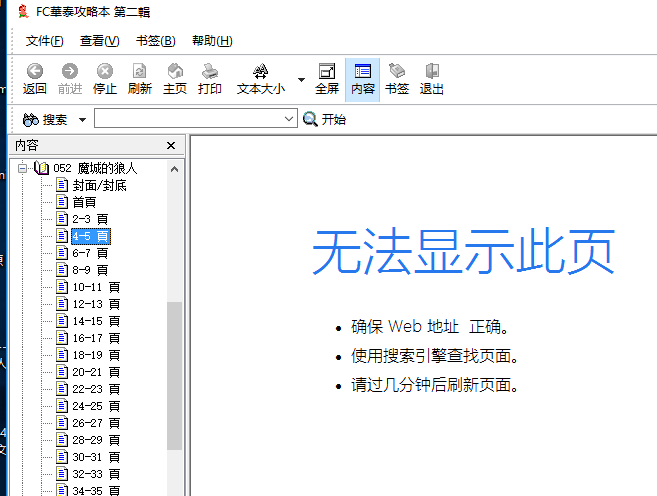Open the 帮助(H) menu
Viewport: 657px width, 496px height.
(211, 41)
